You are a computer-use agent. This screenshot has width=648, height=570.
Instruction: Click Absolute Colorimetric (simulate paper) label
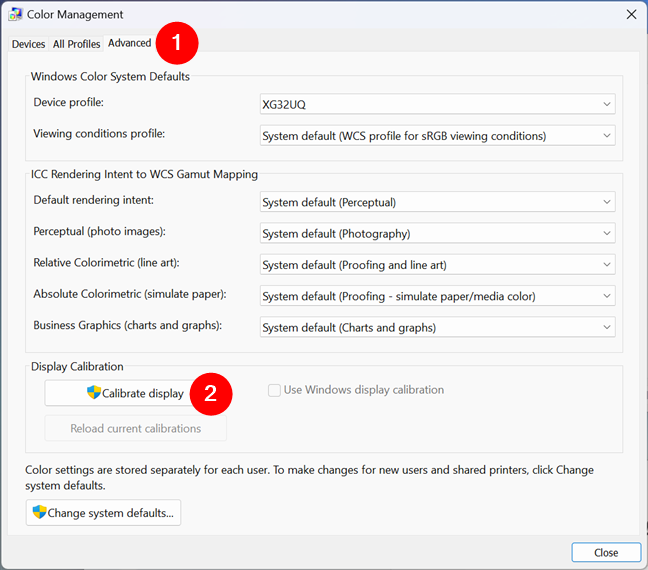(x=130, y=294)
